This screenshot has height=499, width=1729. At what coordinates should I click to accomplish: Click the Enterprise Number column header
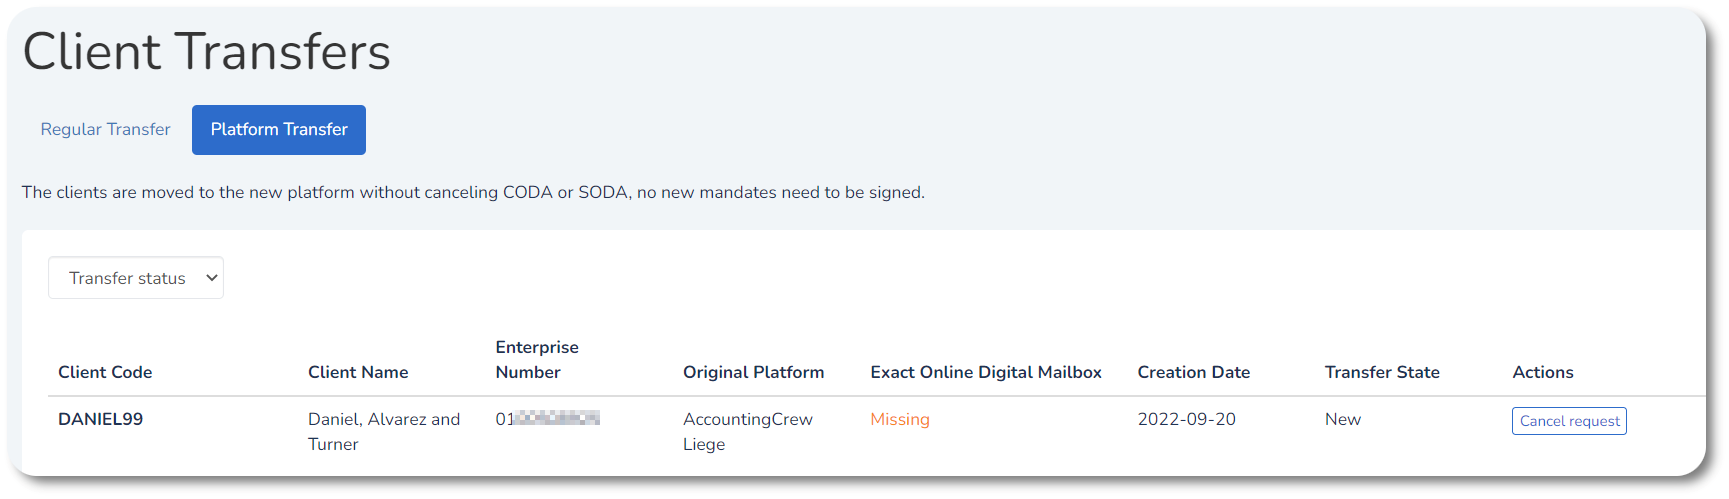tap(537, 359)
